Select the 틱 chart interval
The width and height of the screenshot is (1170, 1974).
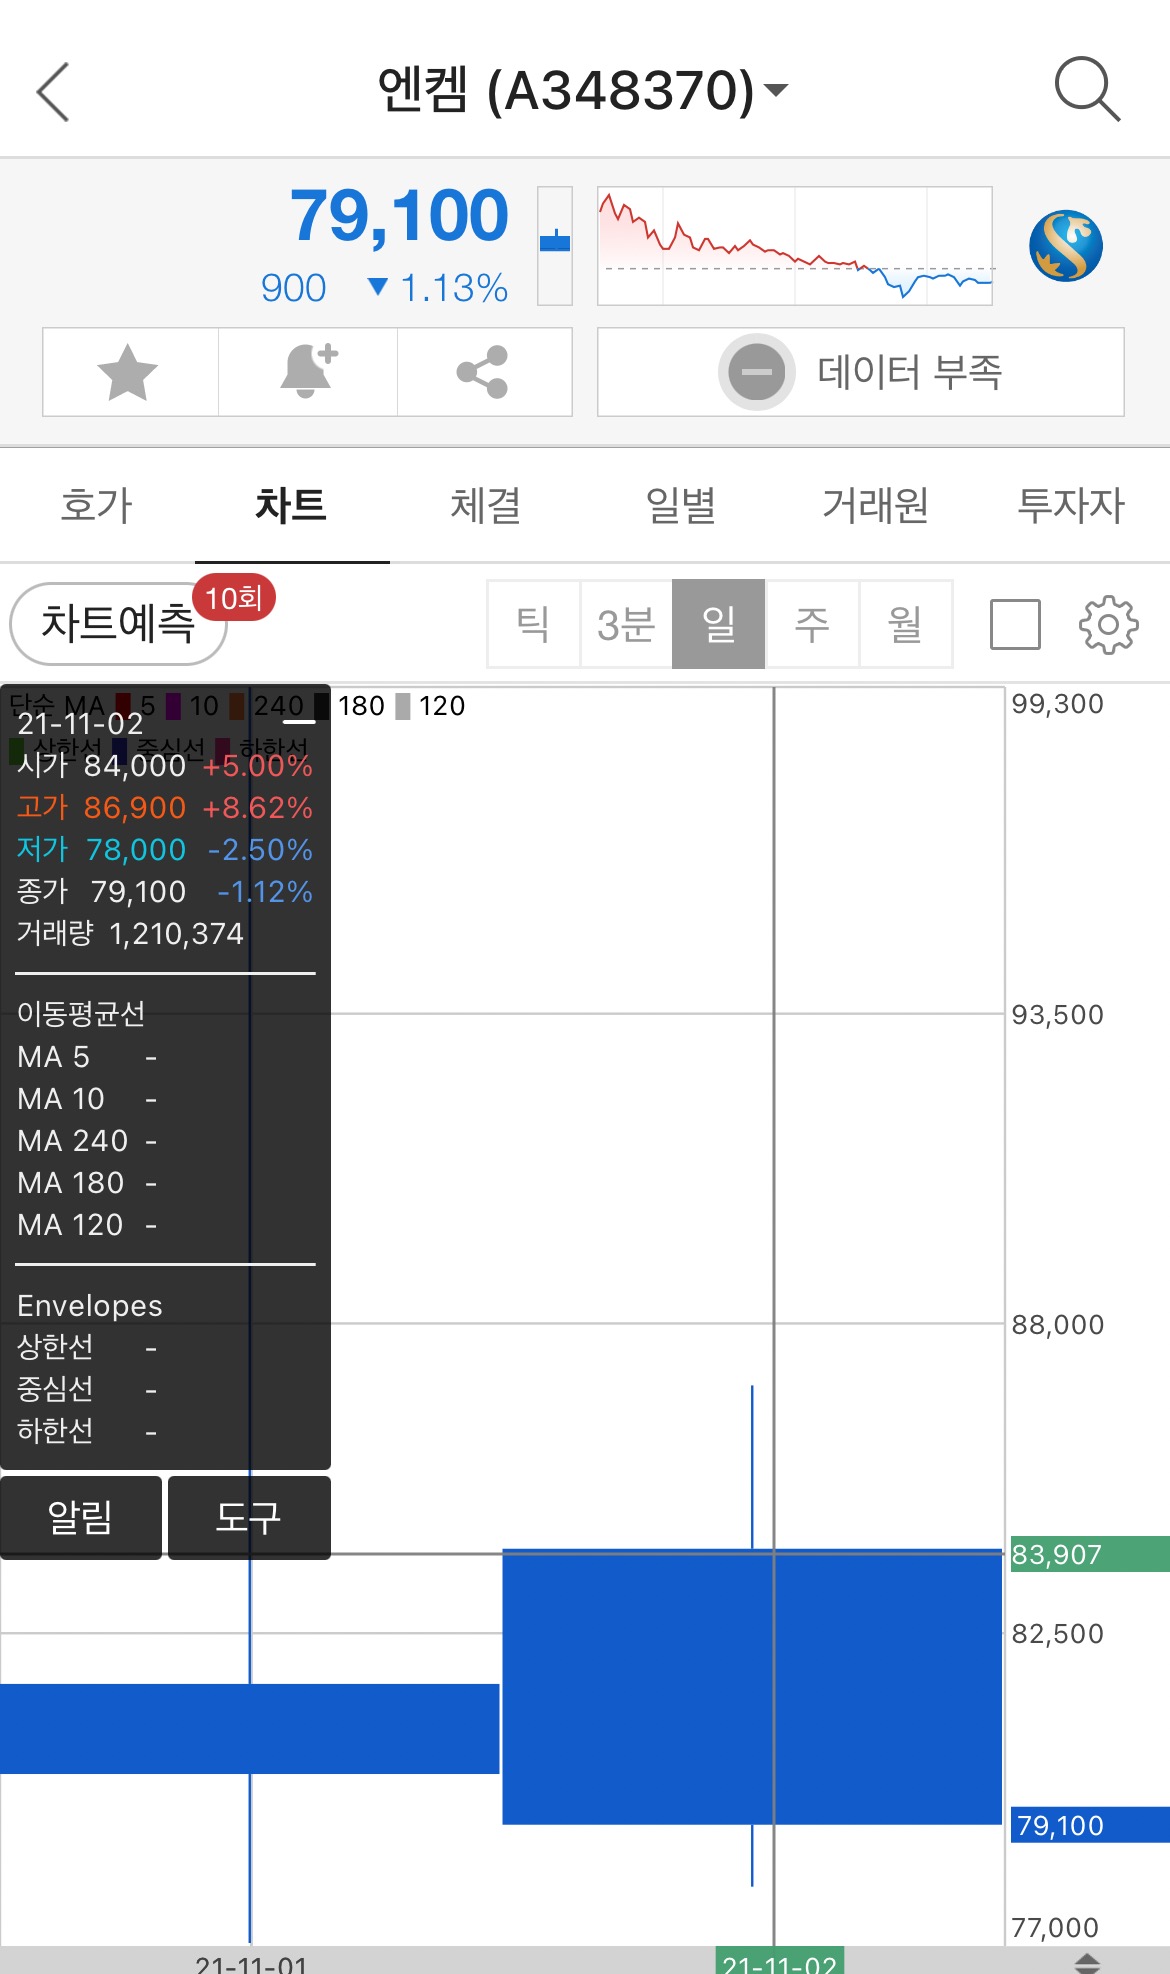coord(533,624)
